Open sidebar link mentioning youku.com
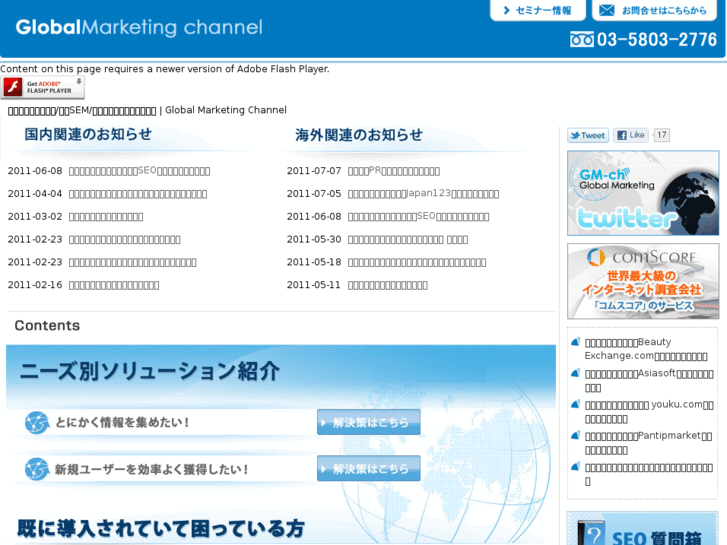The image size is (727, 545). click(649, 412)
